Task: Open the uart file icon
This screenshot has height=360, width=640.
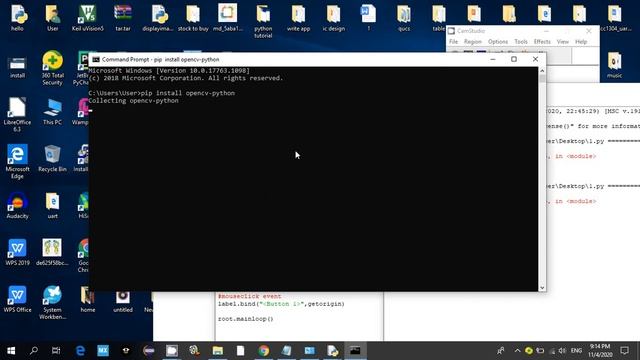Action: tap(52, 205)
